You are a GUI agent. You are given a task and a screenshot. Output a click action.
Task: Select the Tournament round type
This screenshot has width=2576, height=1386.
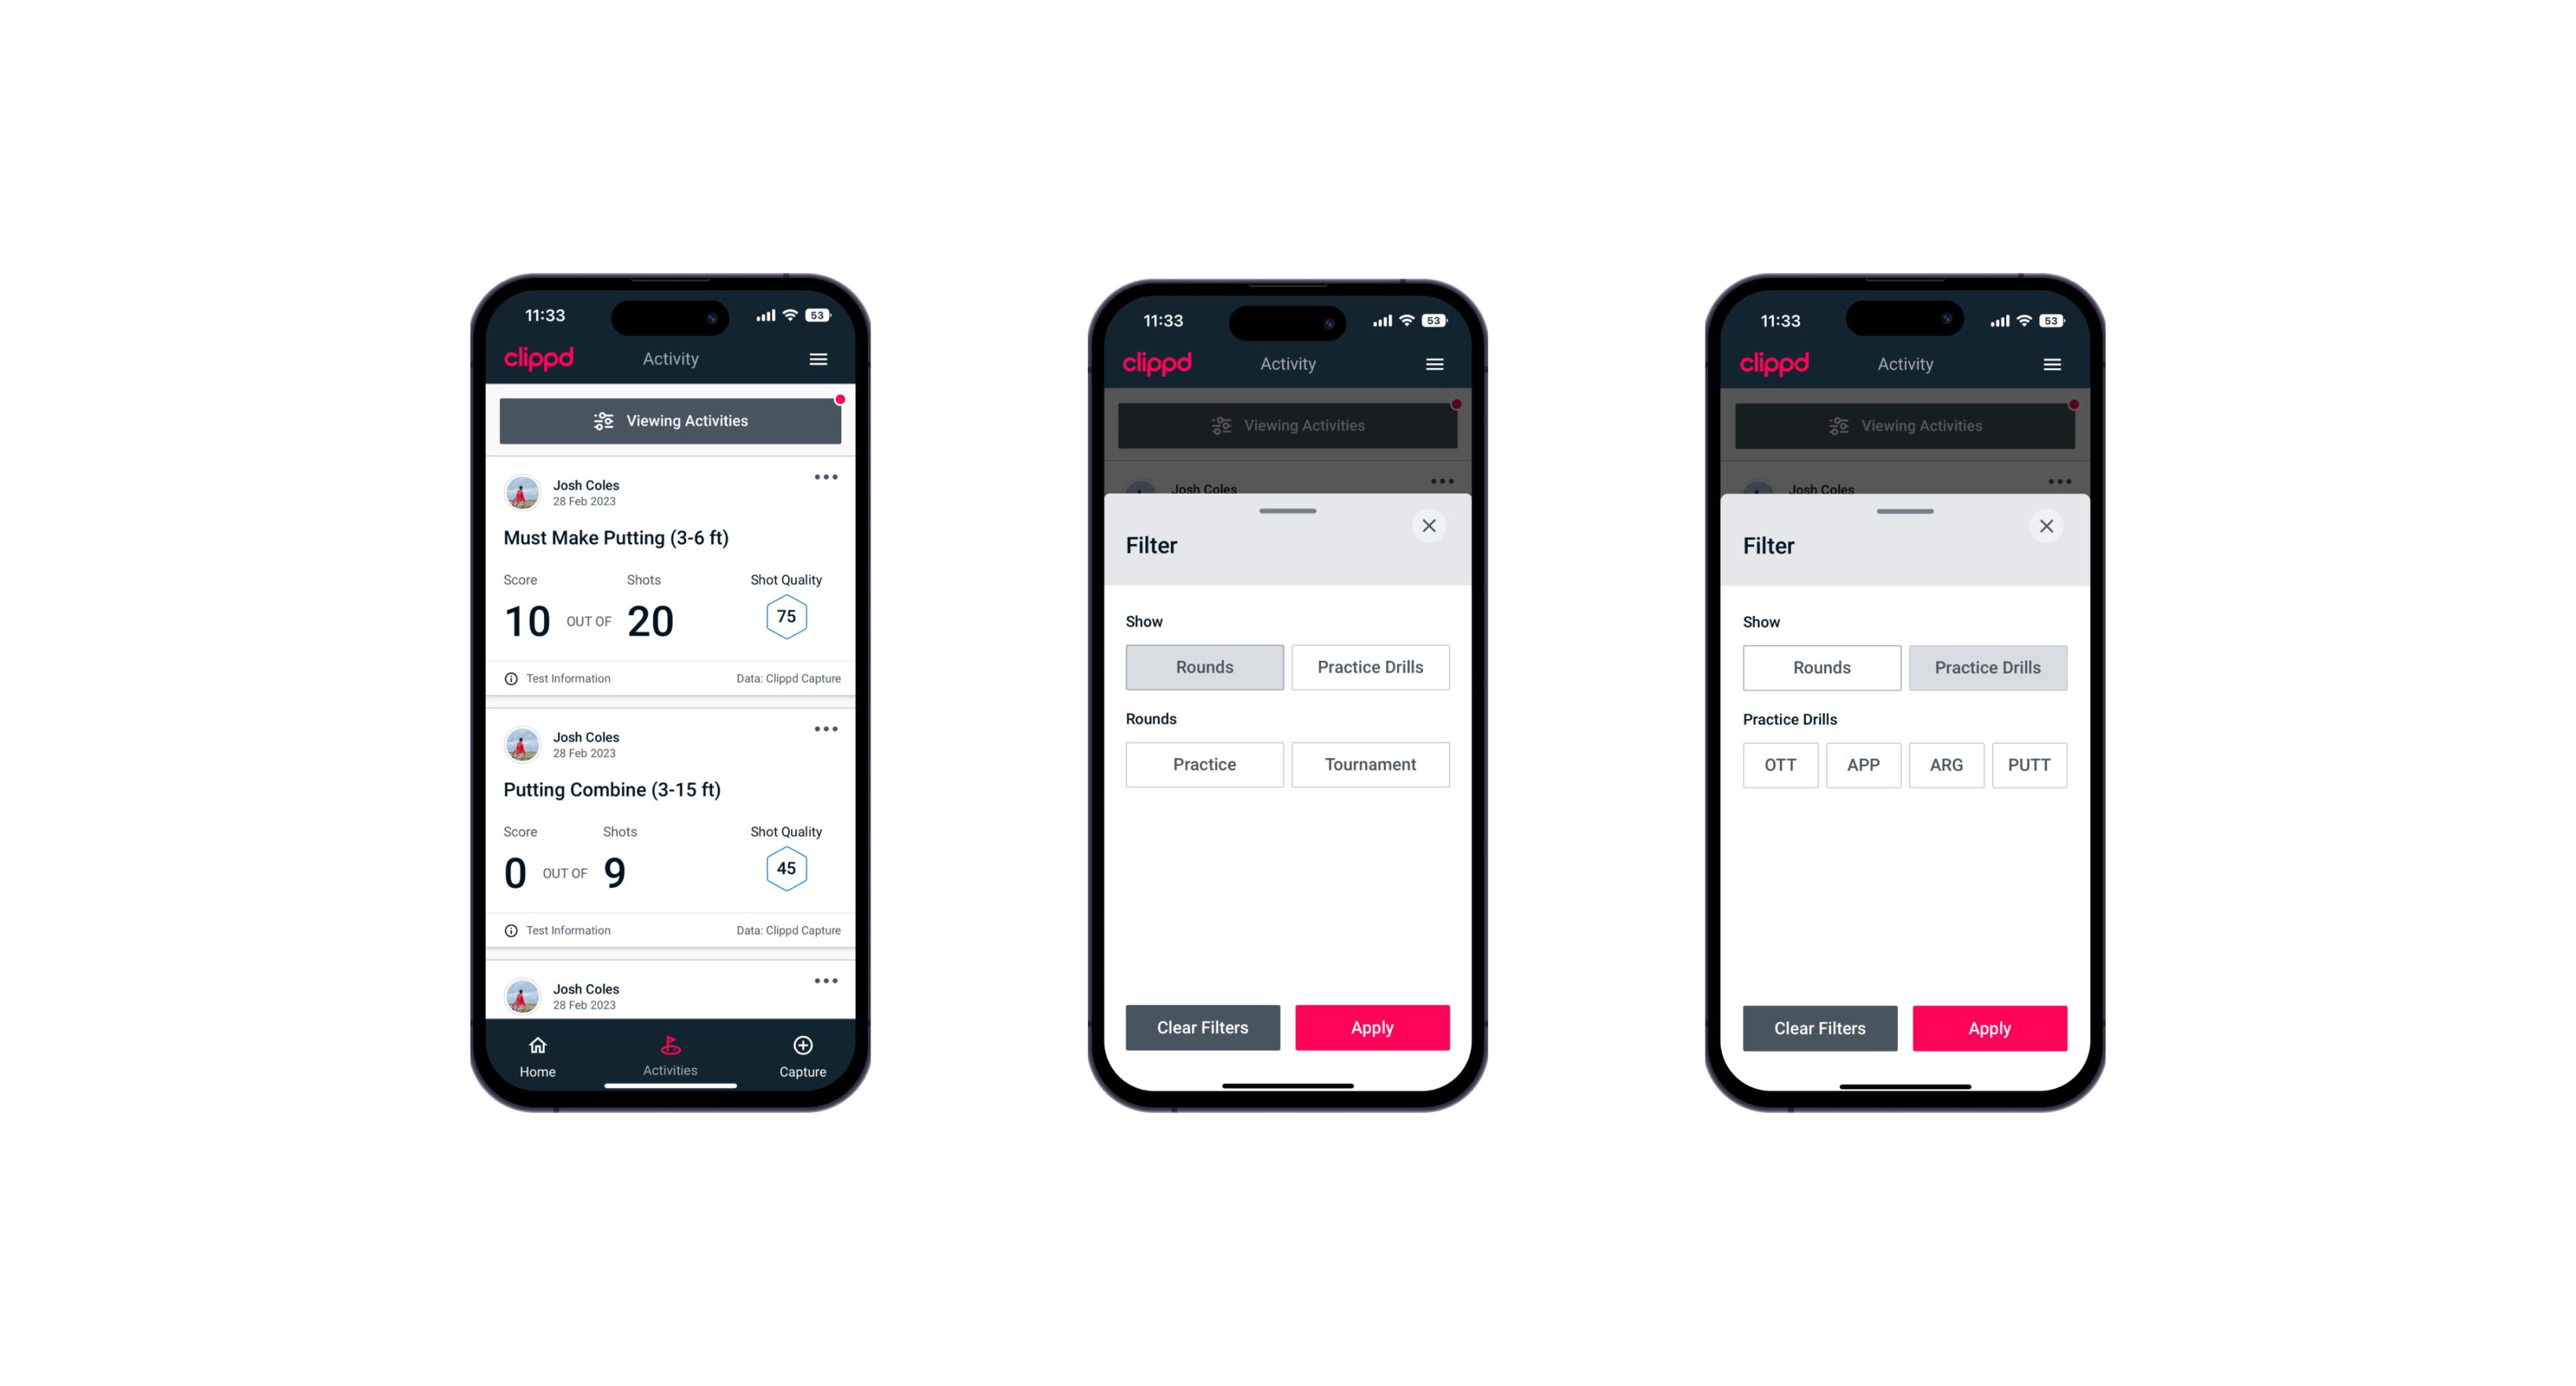pos(1367,763)
